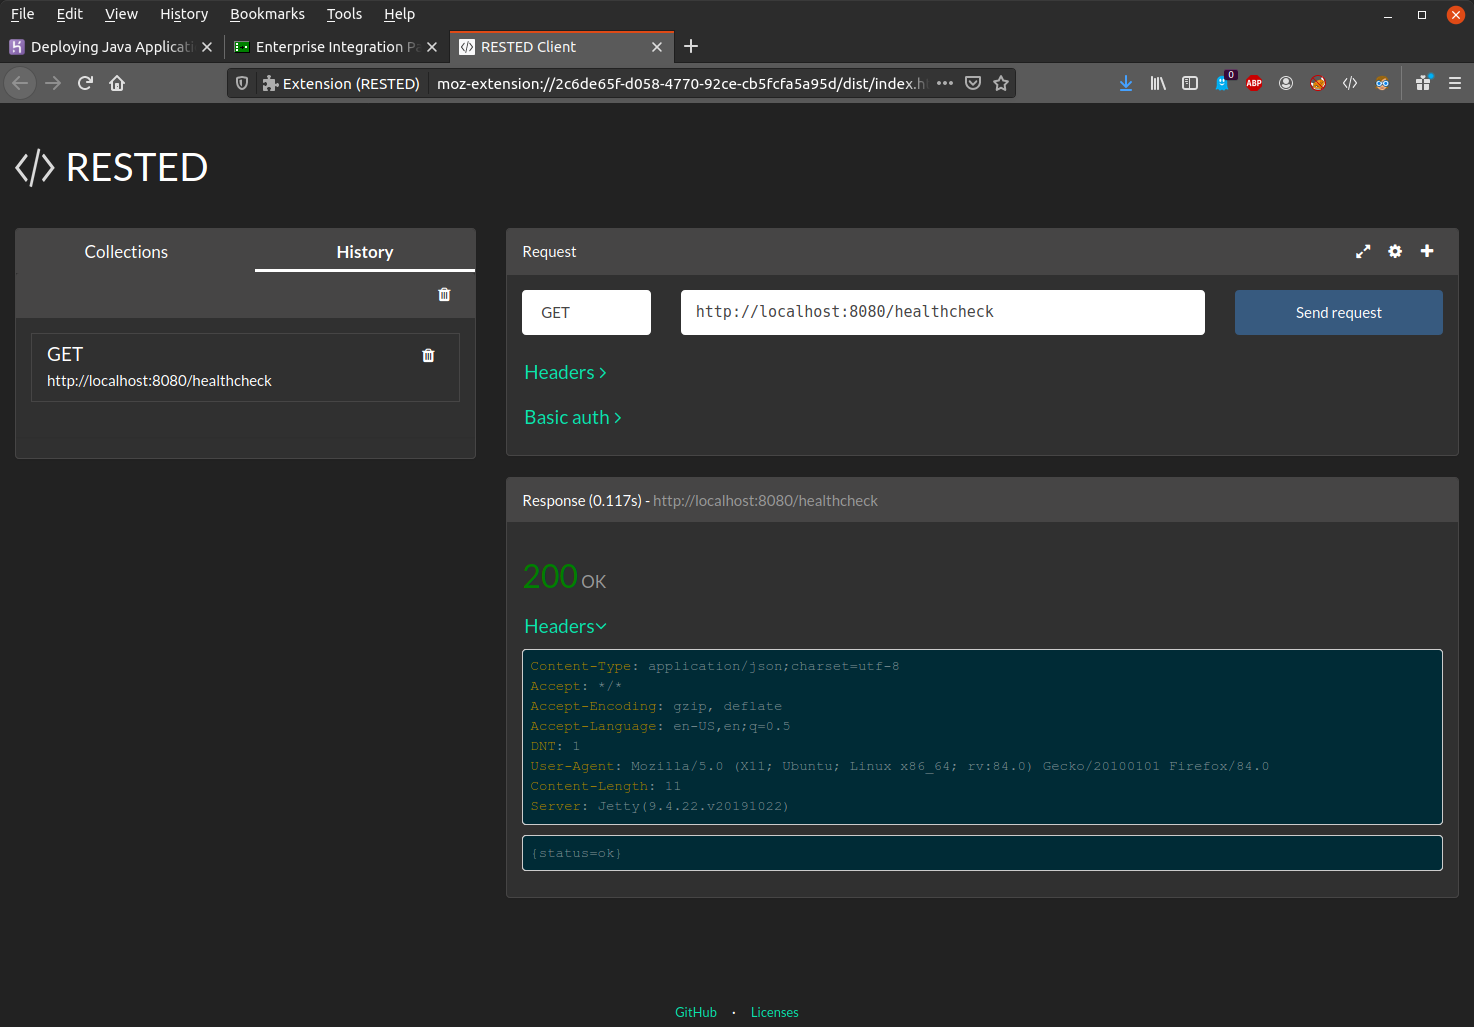Image resolution: width=1474 pixels, height=1027 pixels.
Task: Open the File menu
Action: [x=23, y=14]
